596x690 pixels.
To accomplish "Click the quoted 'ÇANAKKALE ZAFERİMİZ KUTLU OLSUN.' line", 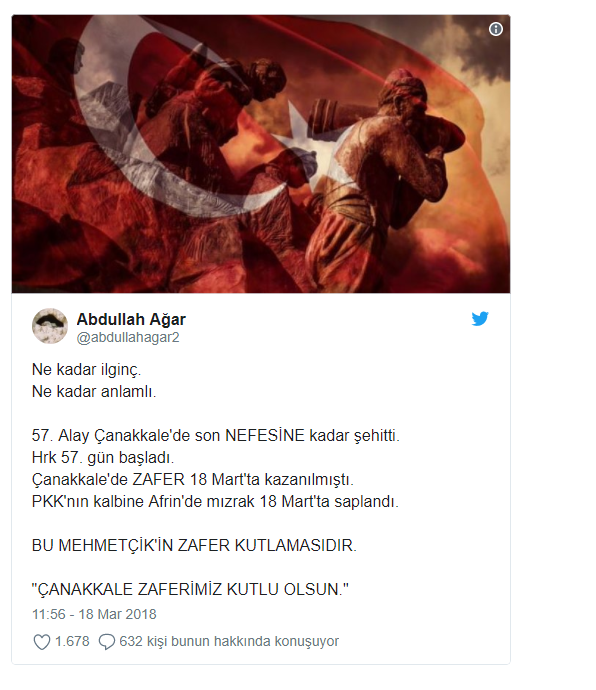I will pyautogui.click(x=190, y=589).
